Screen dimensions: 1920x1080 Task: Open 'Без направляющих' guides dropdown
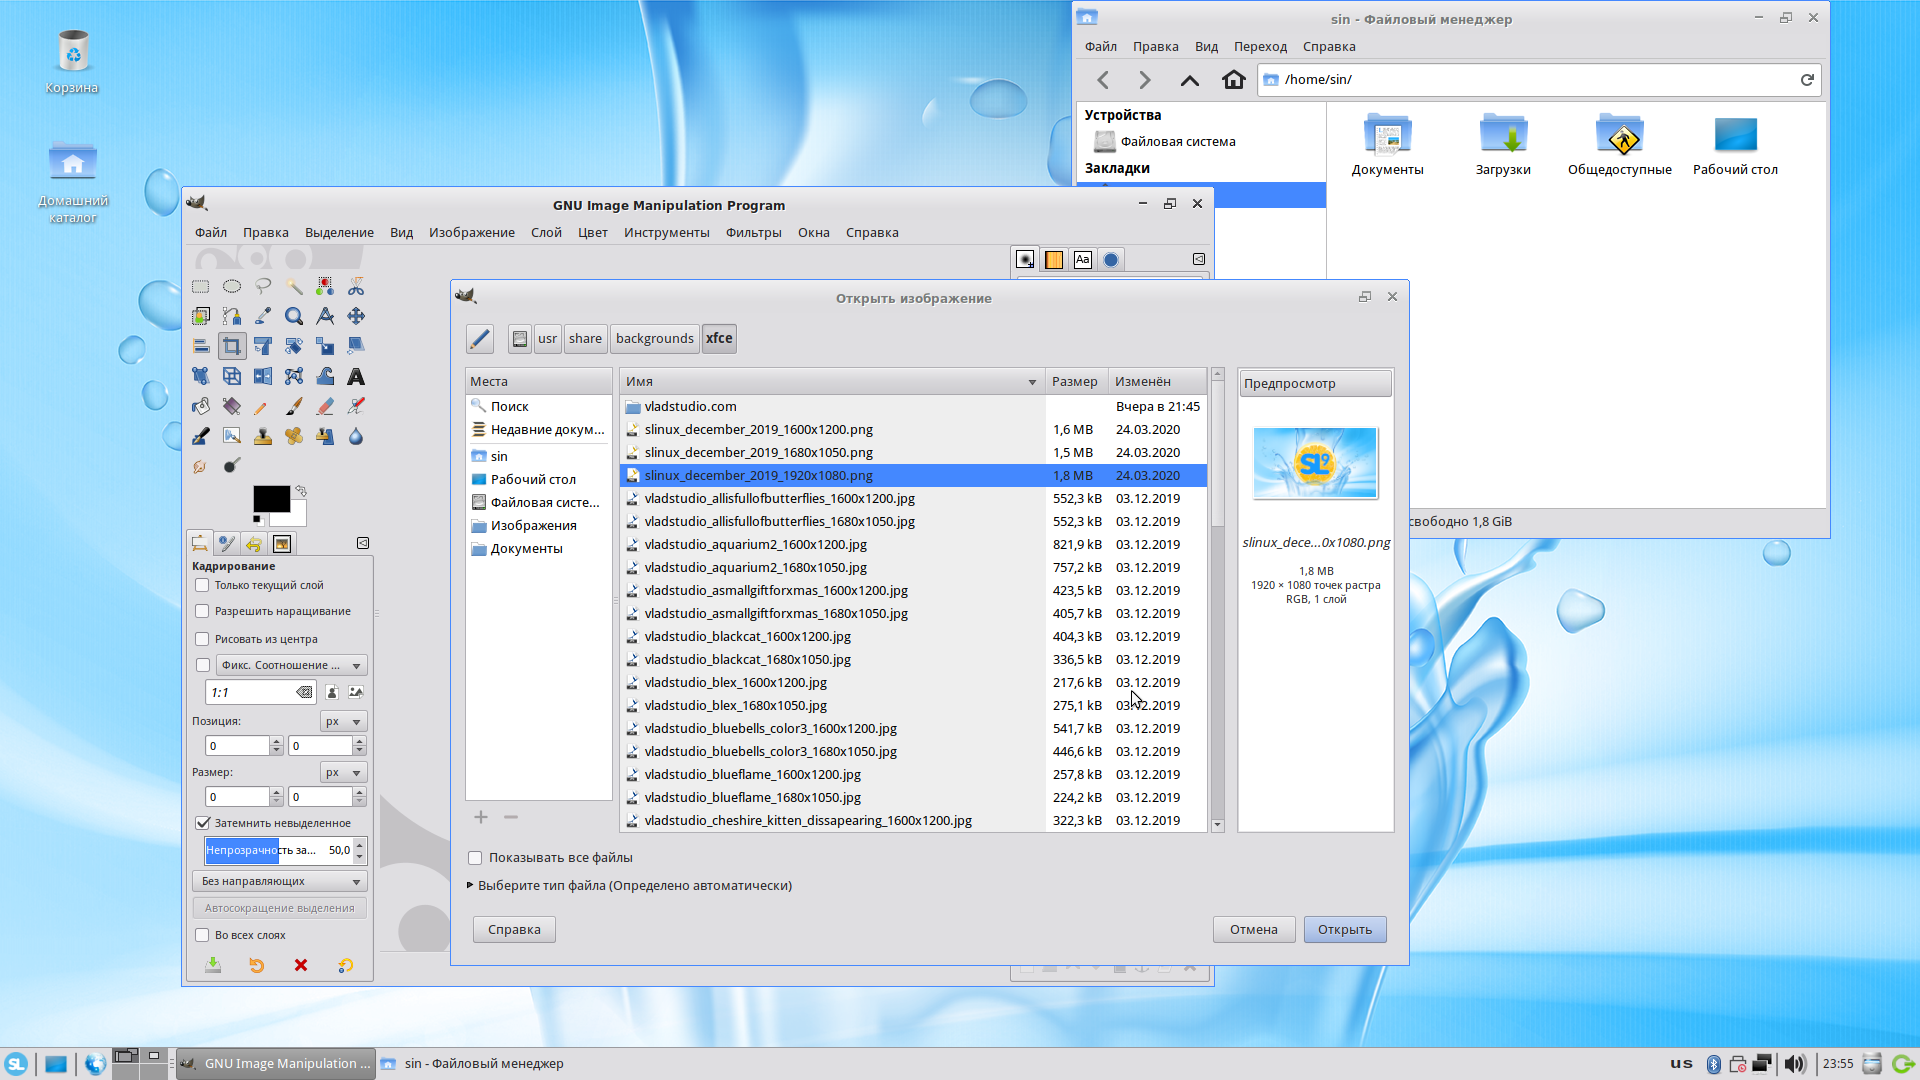tap(280, 882)
